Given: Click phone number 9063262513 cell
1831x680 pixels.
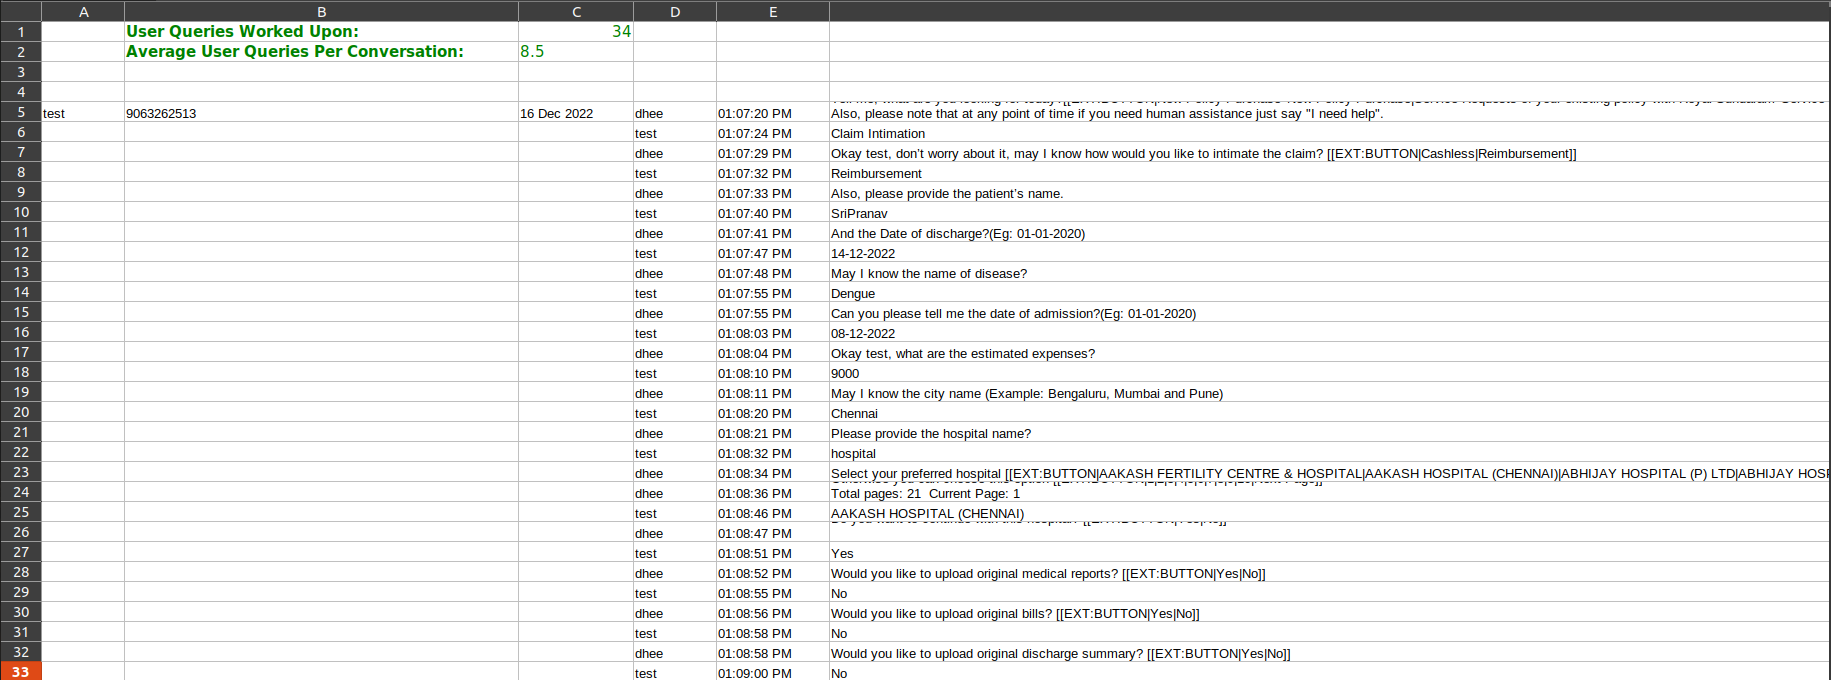Looking at the screenshot, I should (x=321, y=114).
